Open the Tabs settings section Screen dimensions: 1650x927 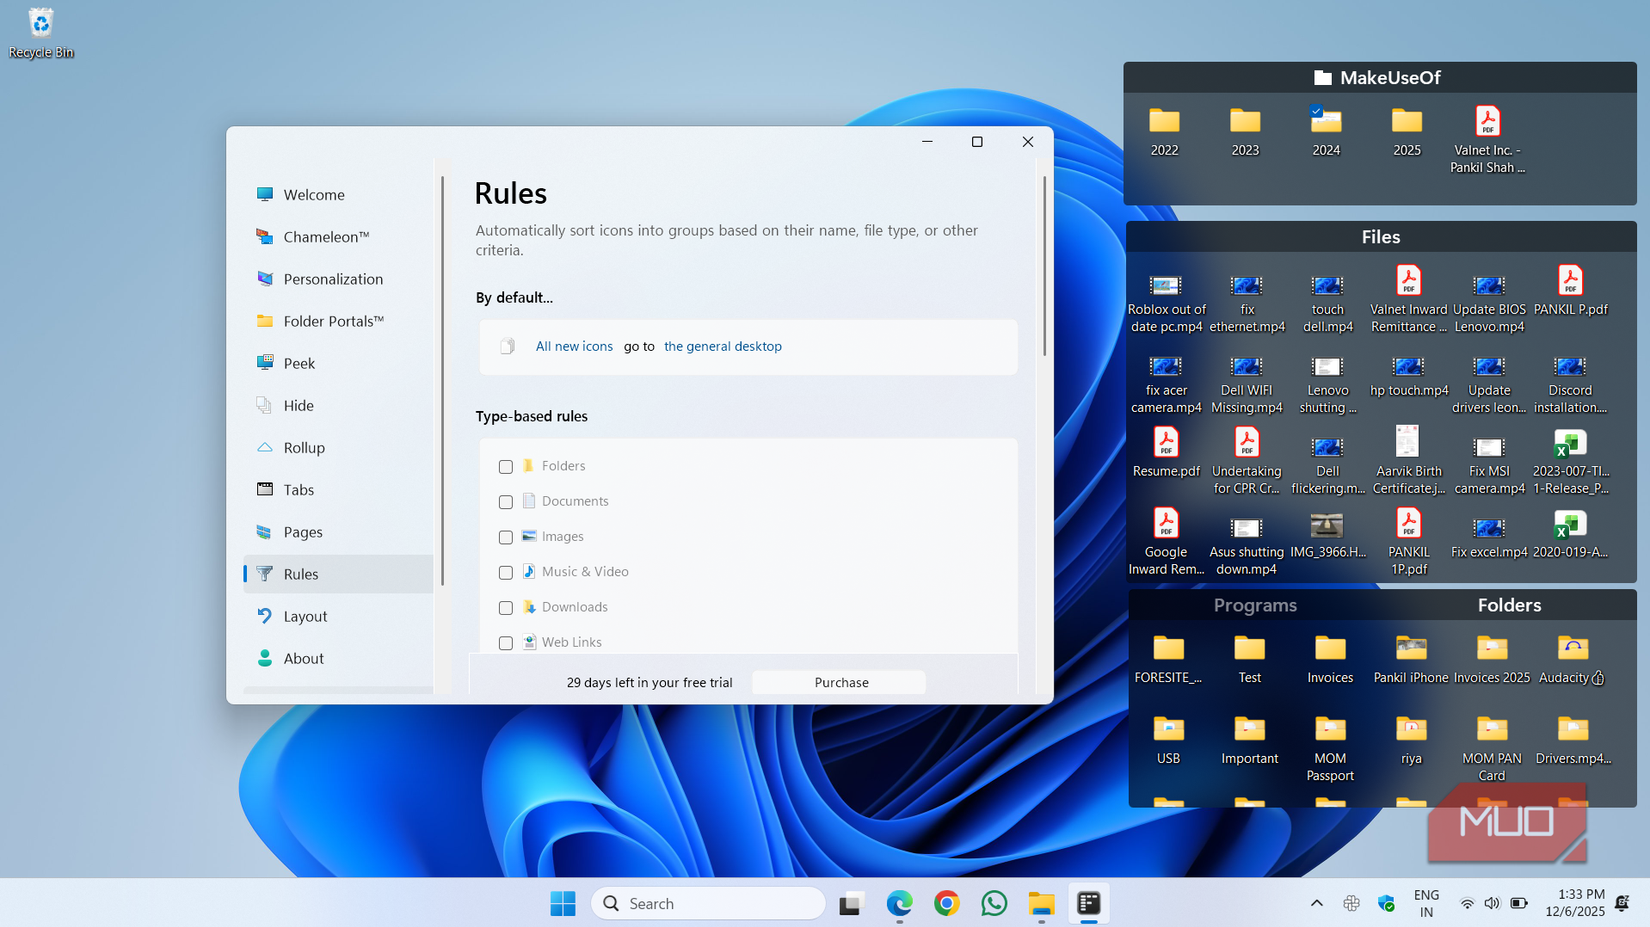tap(297, 489)
